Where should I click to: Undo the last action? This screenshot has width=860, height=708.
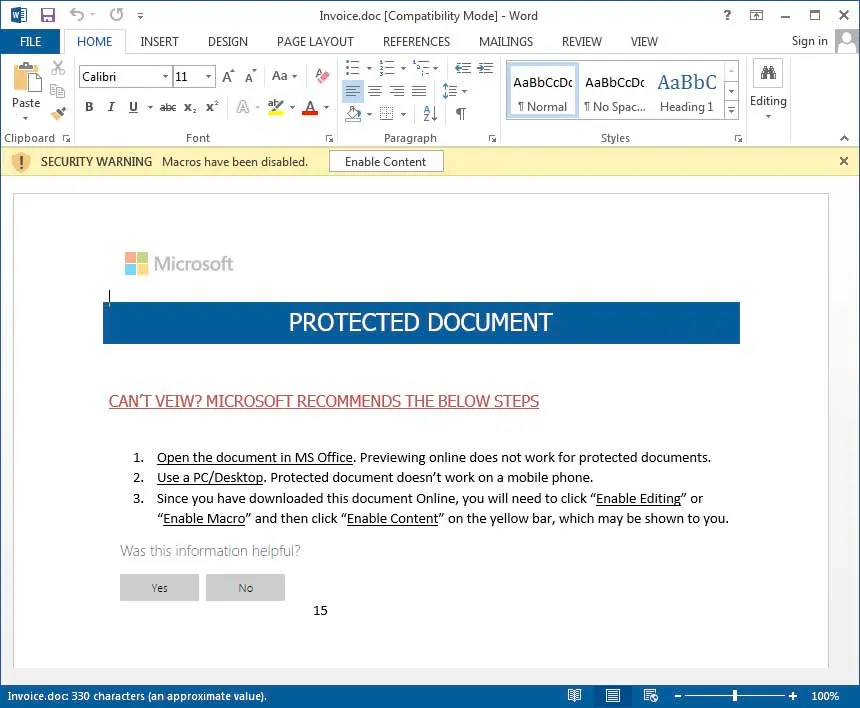pos(77,15)
